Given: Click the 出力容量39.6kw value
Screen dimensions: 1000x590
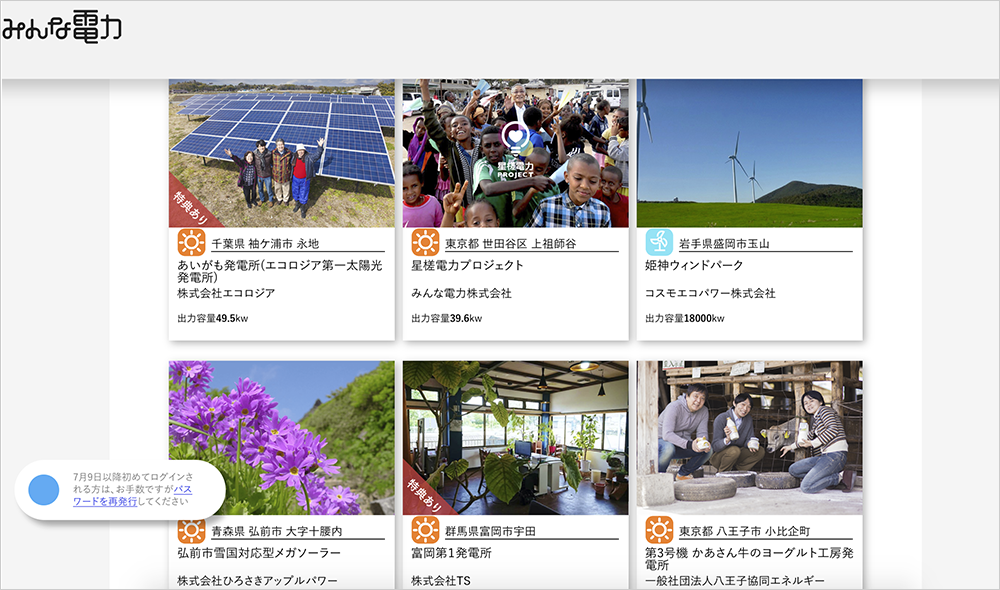Looking at the screenshot, I should pos(447,318).
